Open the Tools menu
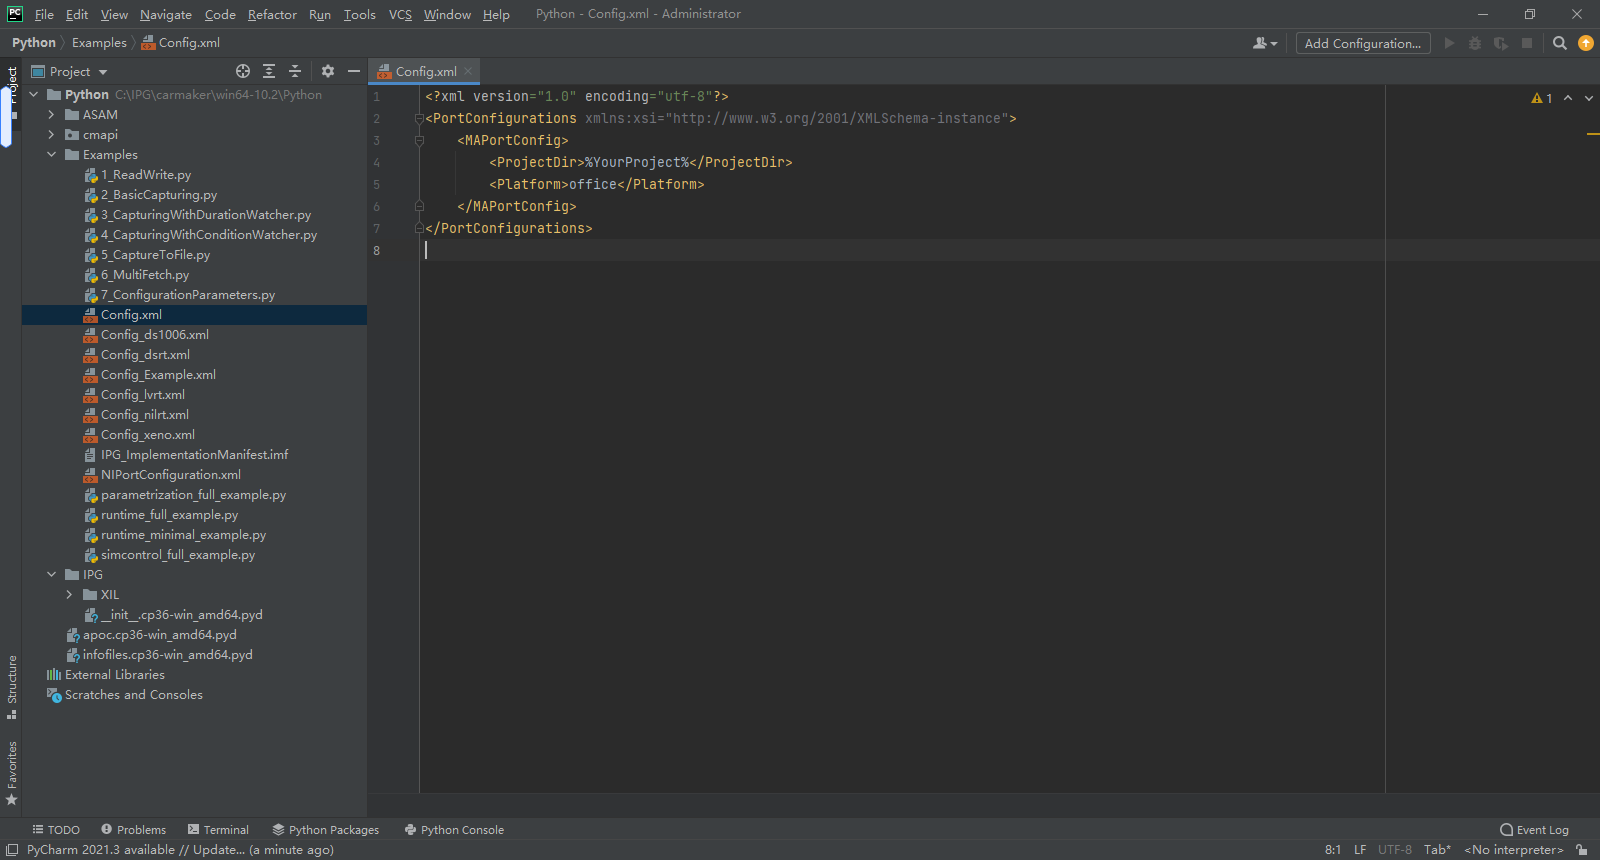Image resolution: width=1600 pixels, height=860 pixels. click(x=359, y=14)
